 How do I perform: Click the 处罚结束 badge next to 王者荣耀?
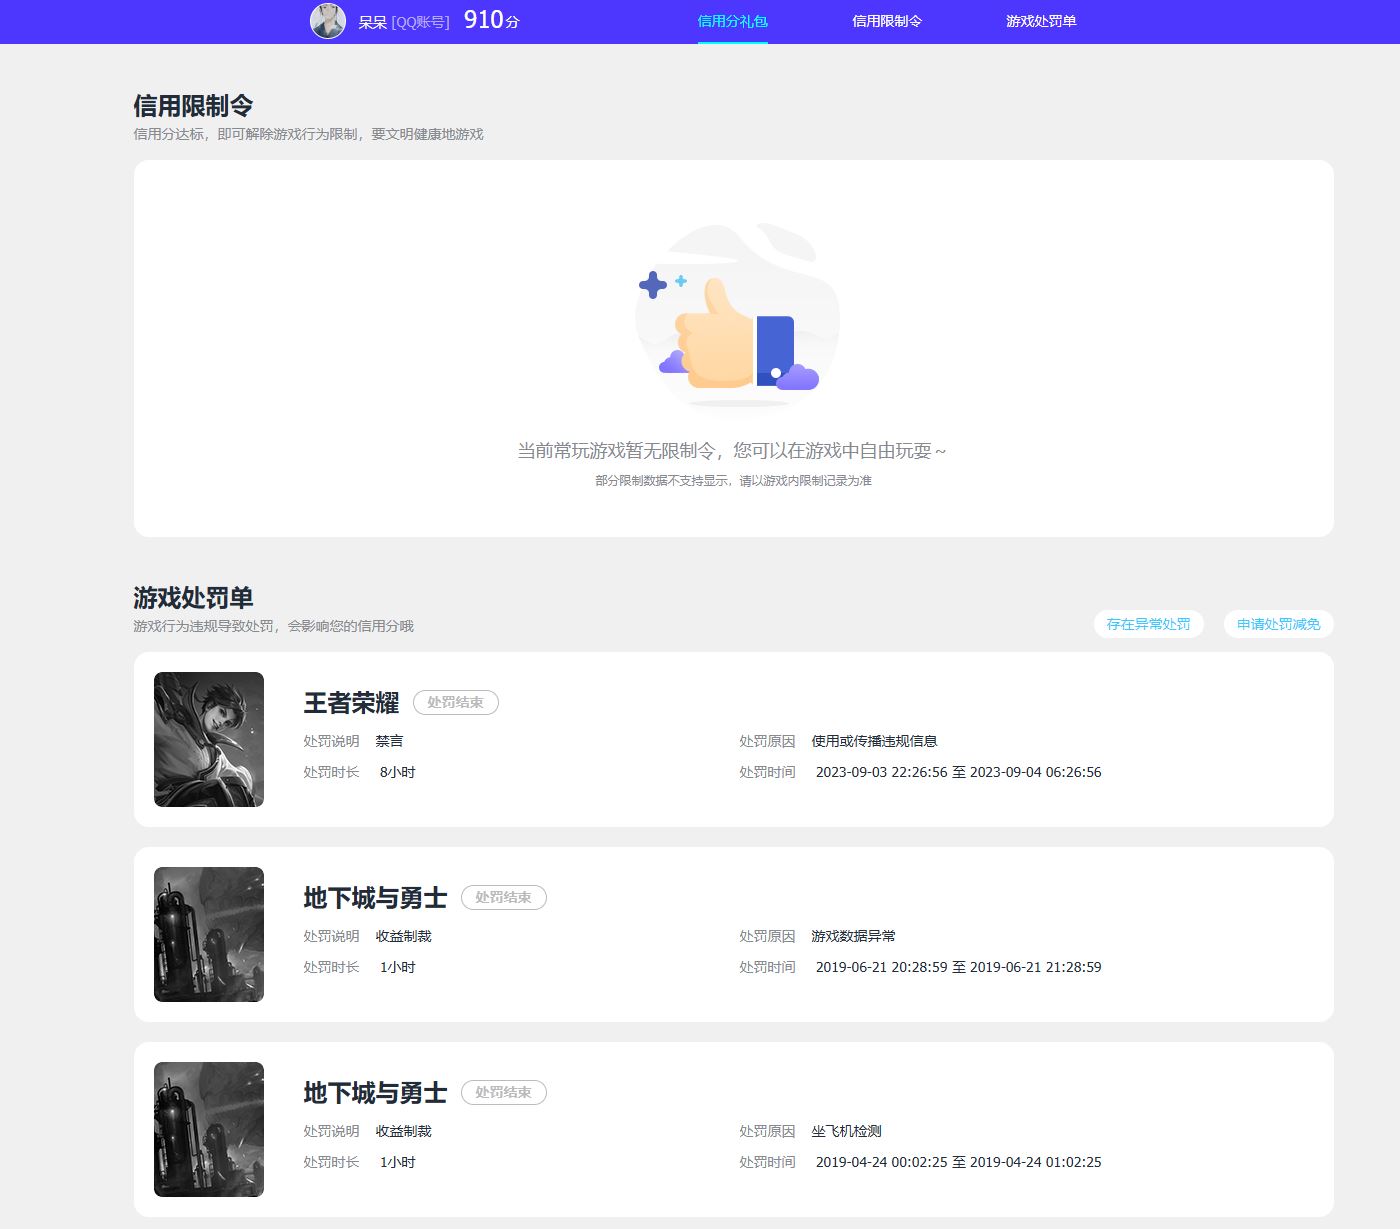click(455, 703)
